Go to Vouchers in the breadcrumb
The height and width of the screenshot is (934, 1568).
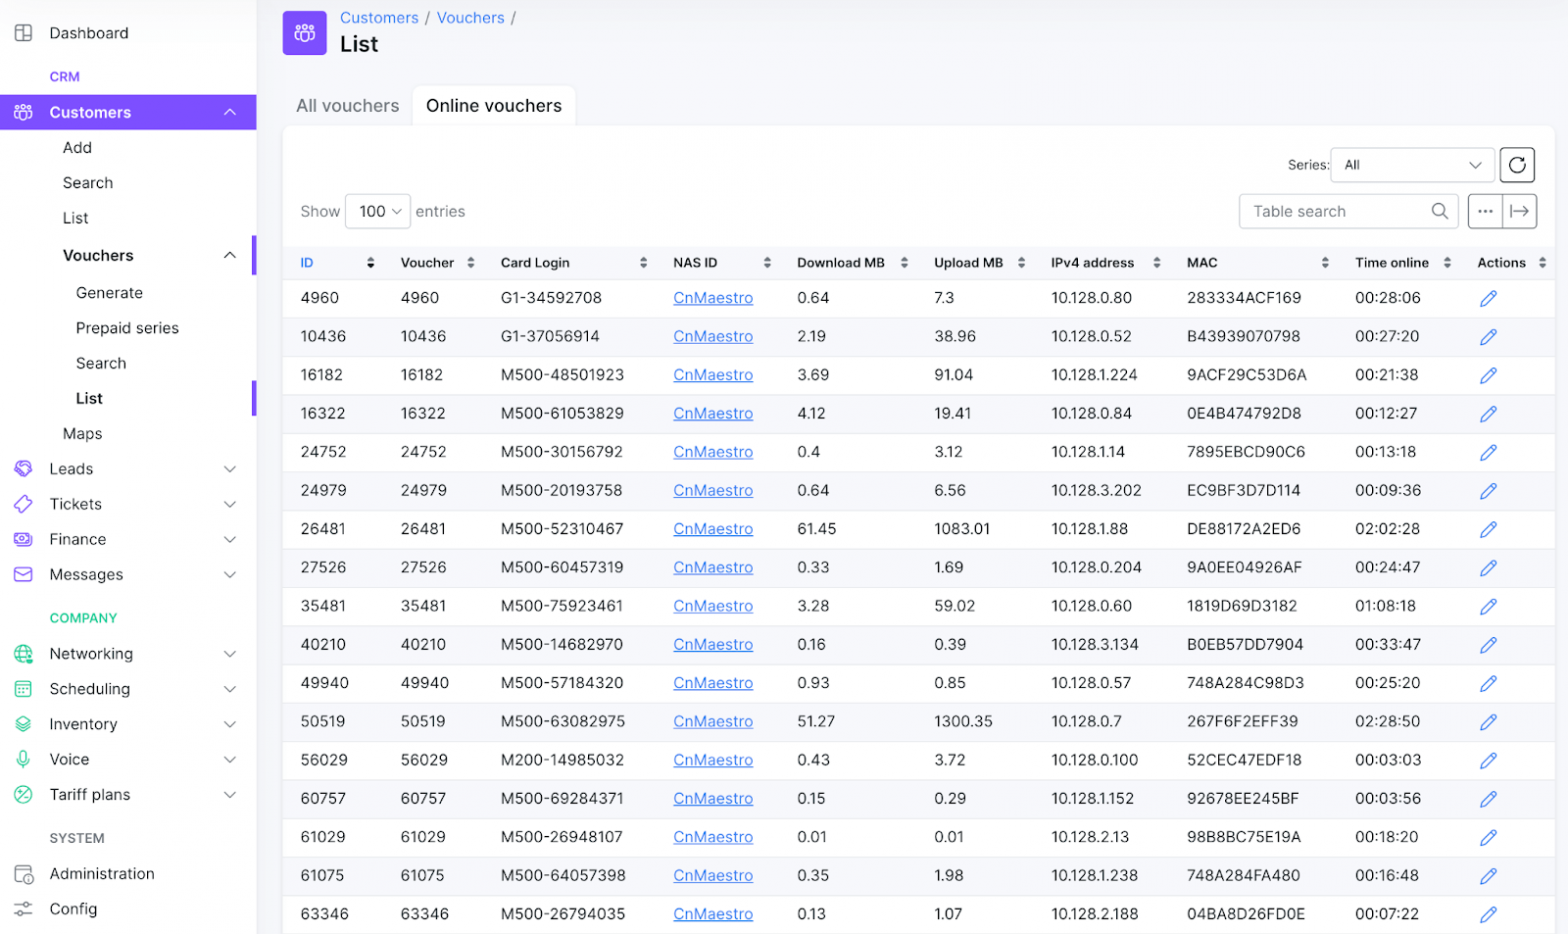[x=470, y=18]
